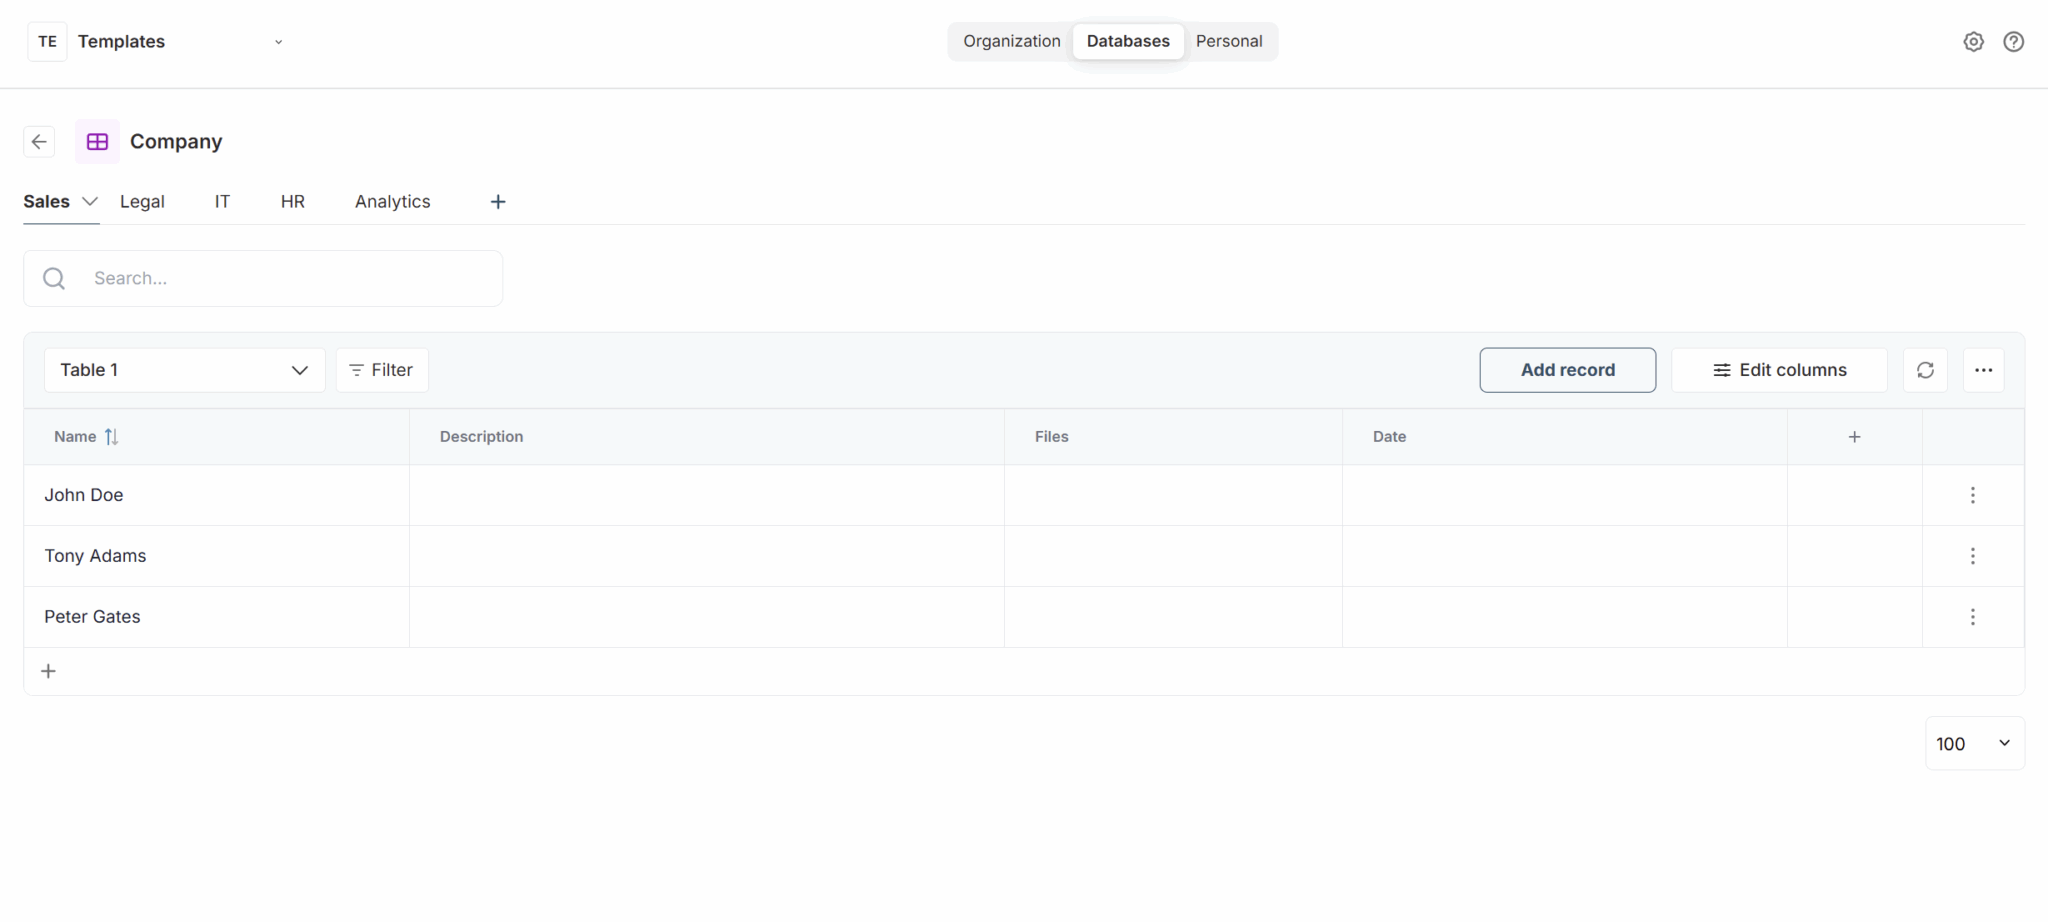Click the back arrow above Company
Viewport: 2048px width, 922px height.
click(39, 141)
